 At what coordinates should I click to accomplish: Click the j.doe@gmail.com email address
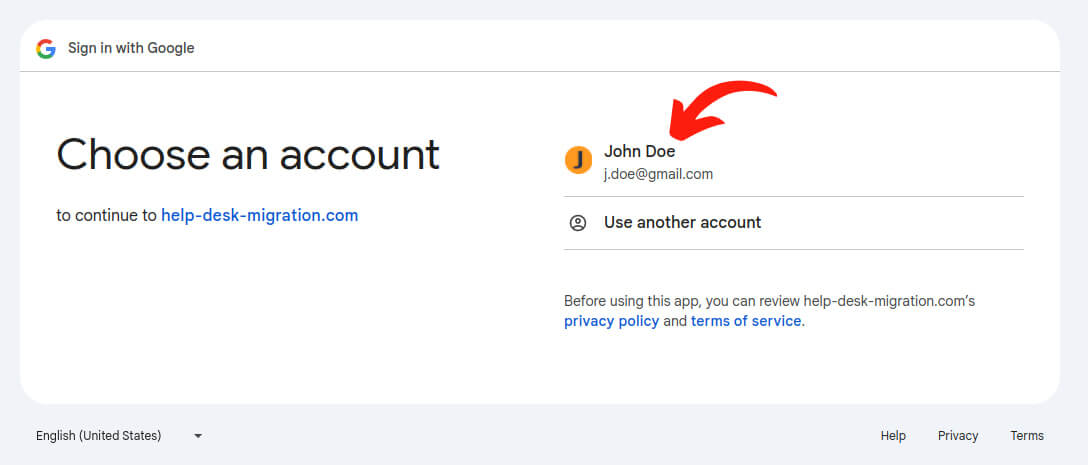(x=658, y=174)
